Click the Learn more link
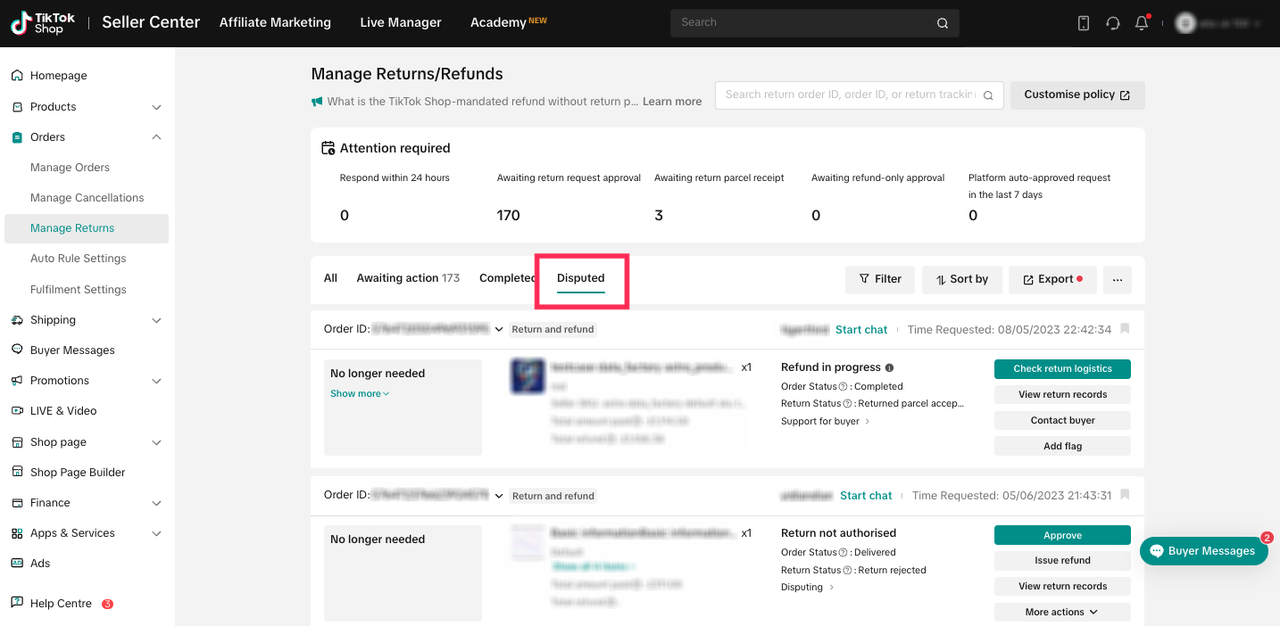Viewport: 1280px width, 626px height. tap(672, 101)
